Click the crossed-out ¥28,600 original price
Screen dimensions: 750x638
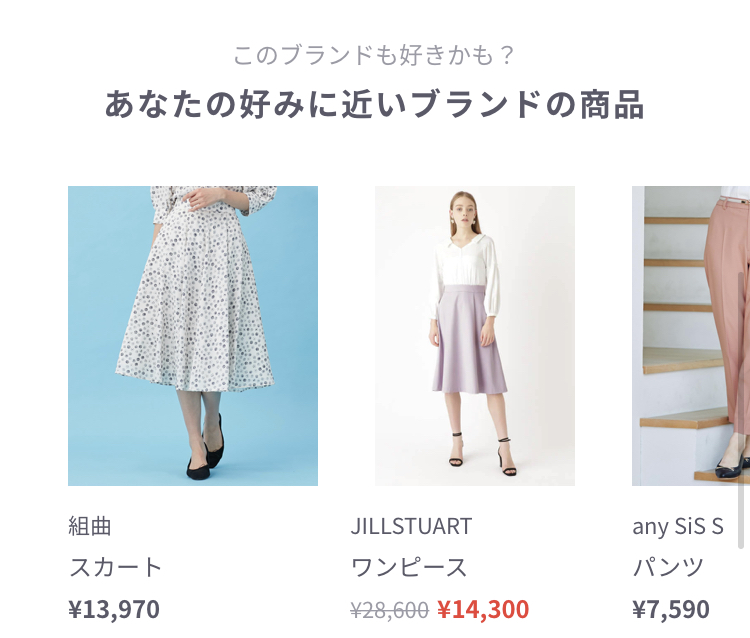pos(389,610)
